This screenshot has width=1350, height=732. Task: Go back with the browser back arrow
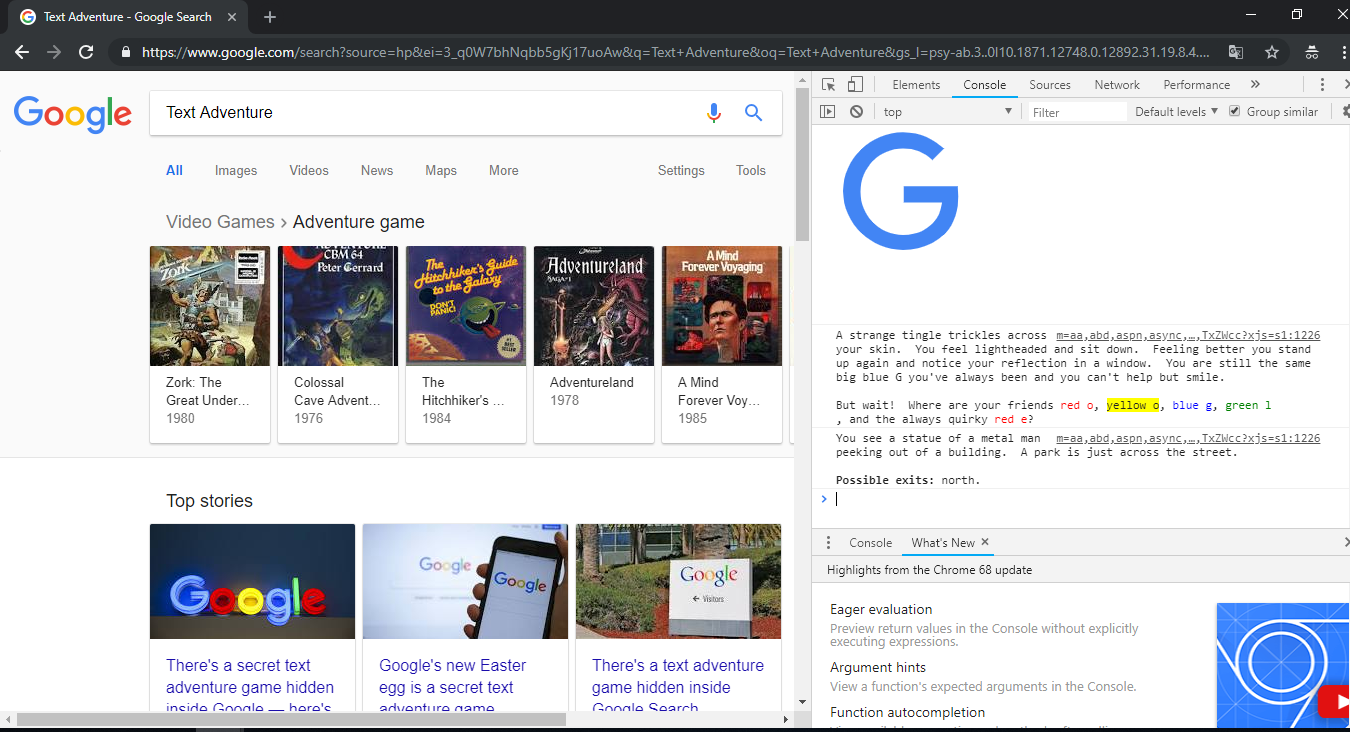22,52
